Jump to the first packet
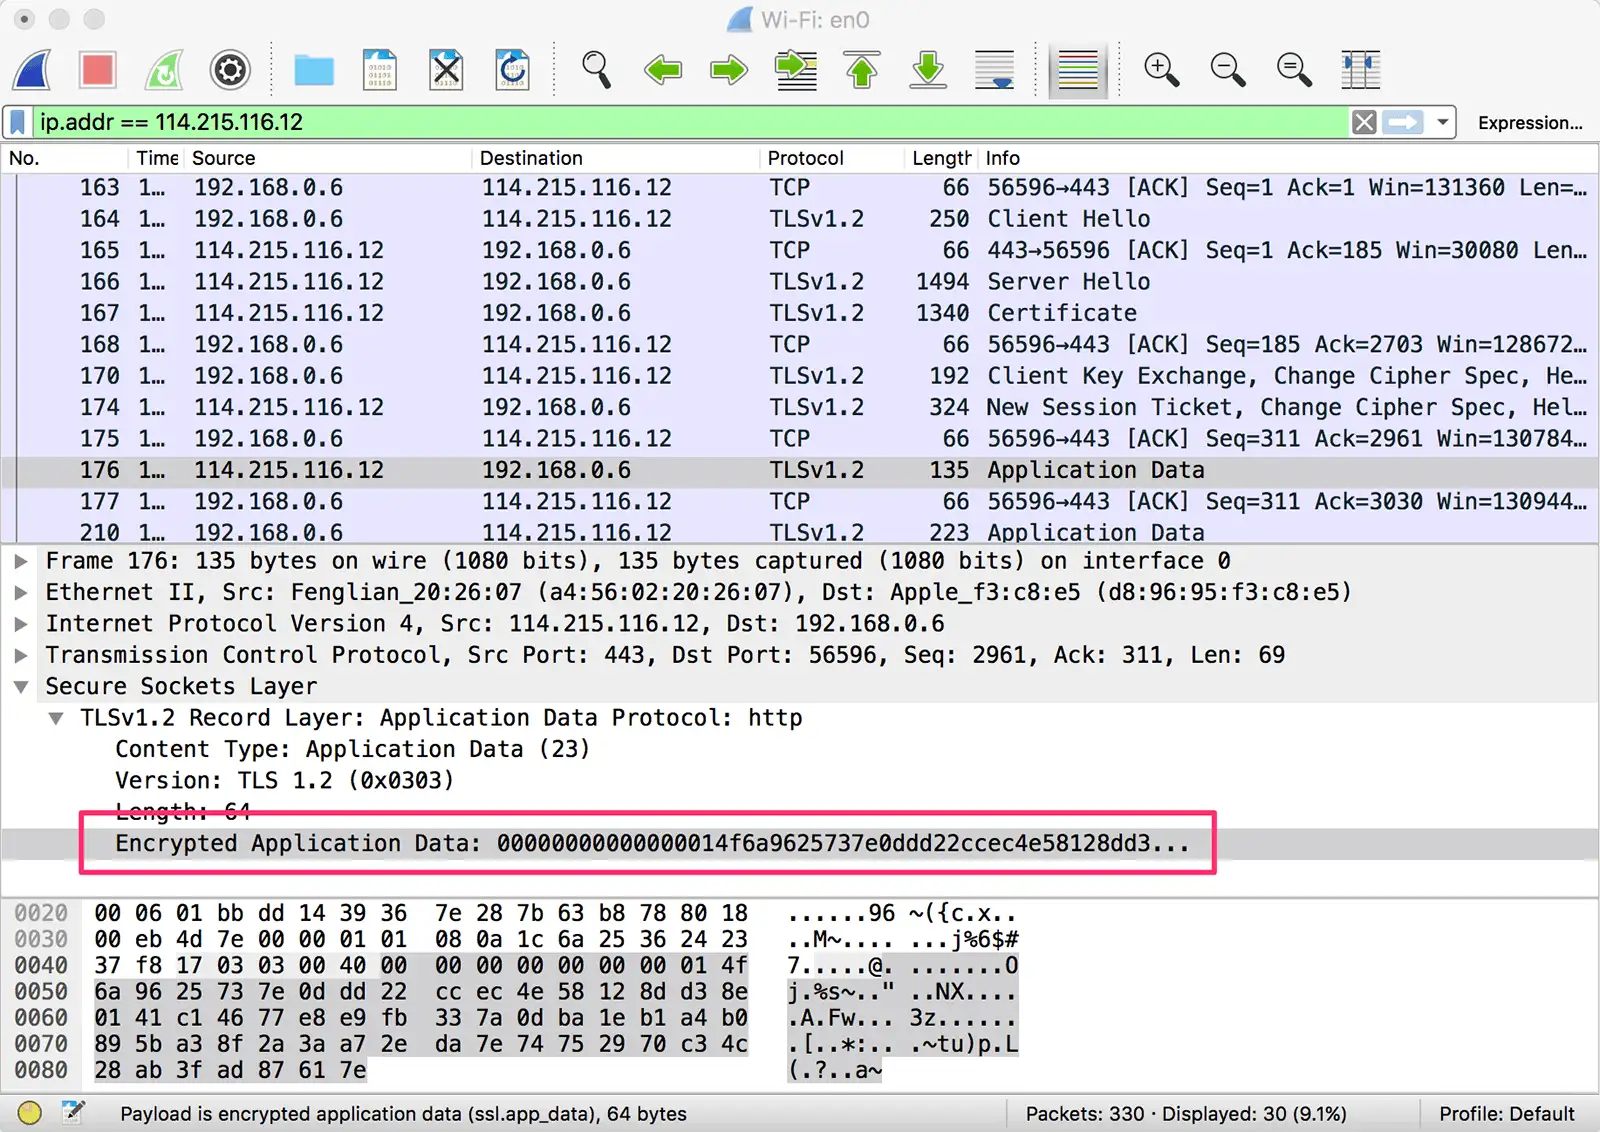1600x1132 pixels. pos(862,70)
